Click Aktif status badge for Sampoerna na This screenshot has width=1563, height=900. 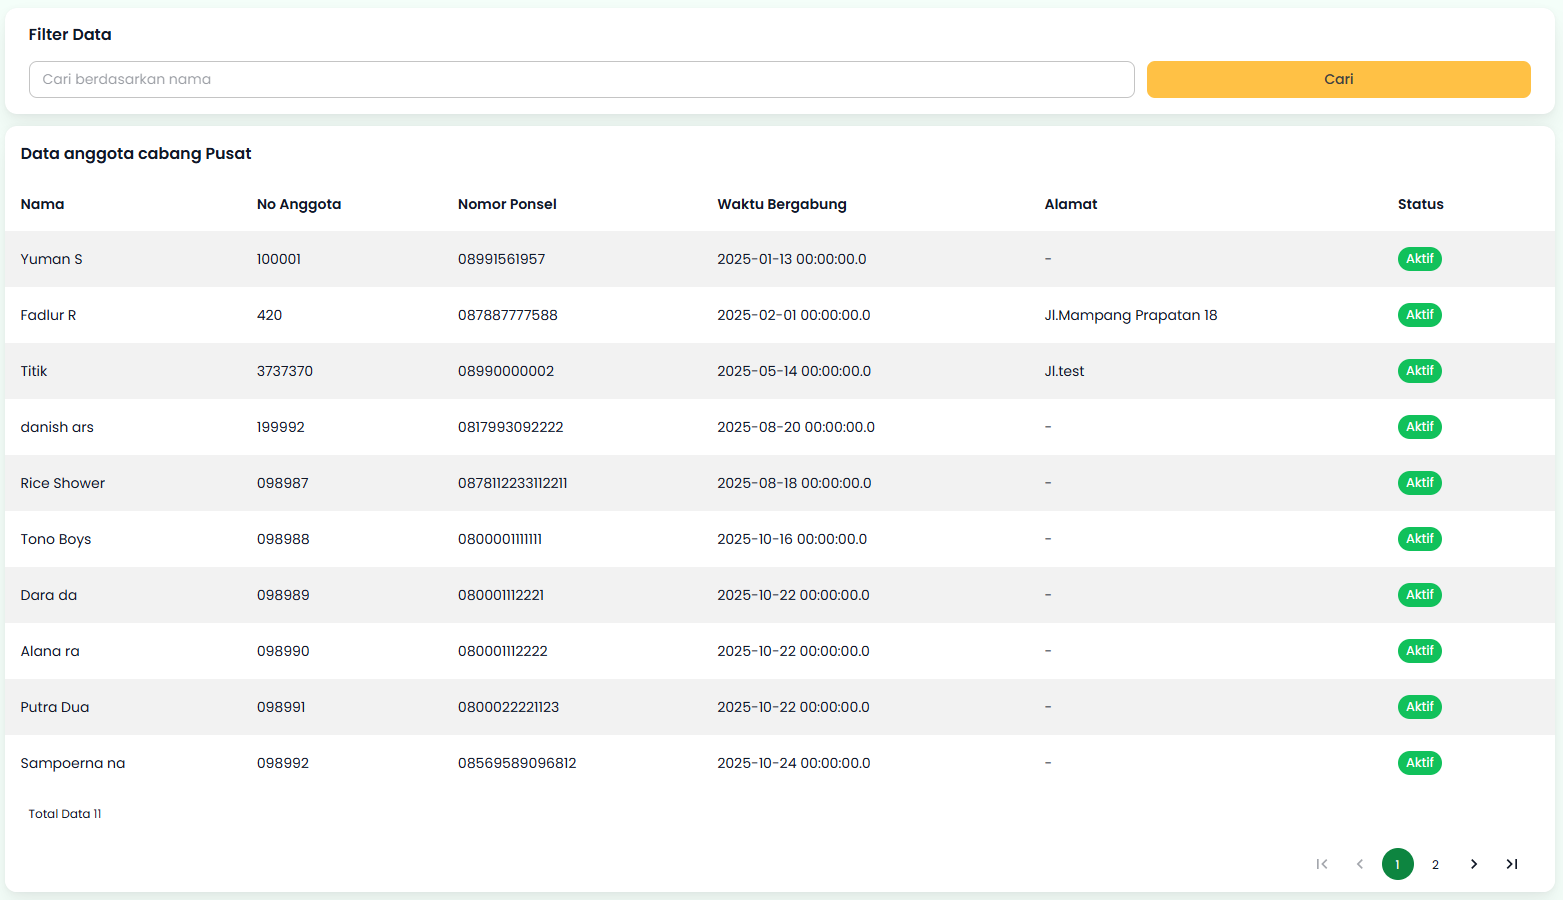[x=1419, y=763]
